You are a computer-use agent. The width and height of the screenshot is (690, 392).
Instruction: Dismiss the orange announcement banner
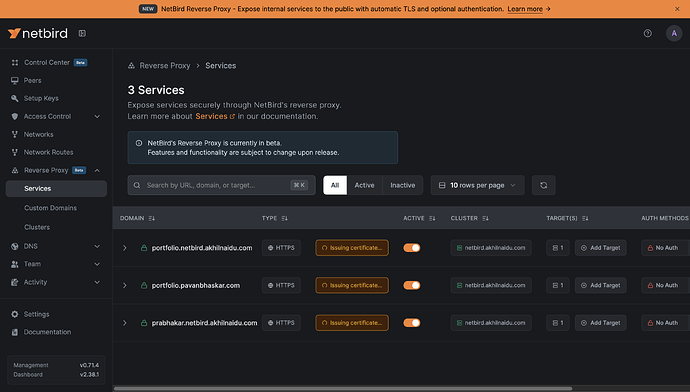click(x=677, y=9)
